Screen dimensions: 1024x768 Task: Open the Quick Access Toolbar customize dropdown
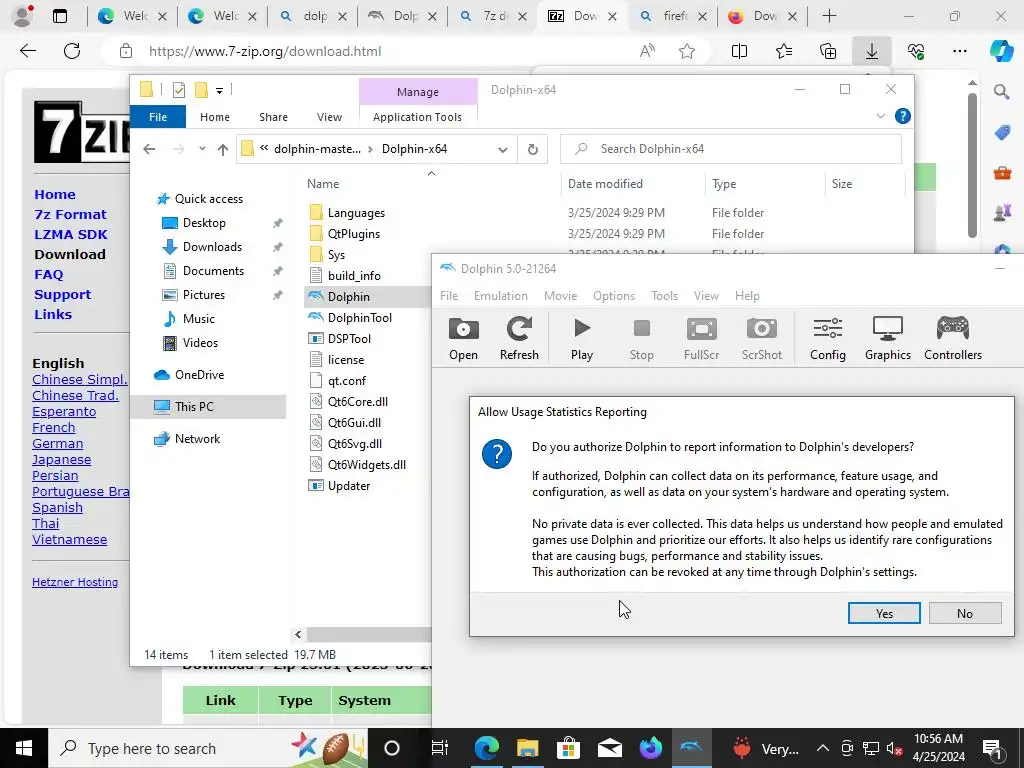pos(219,90)
